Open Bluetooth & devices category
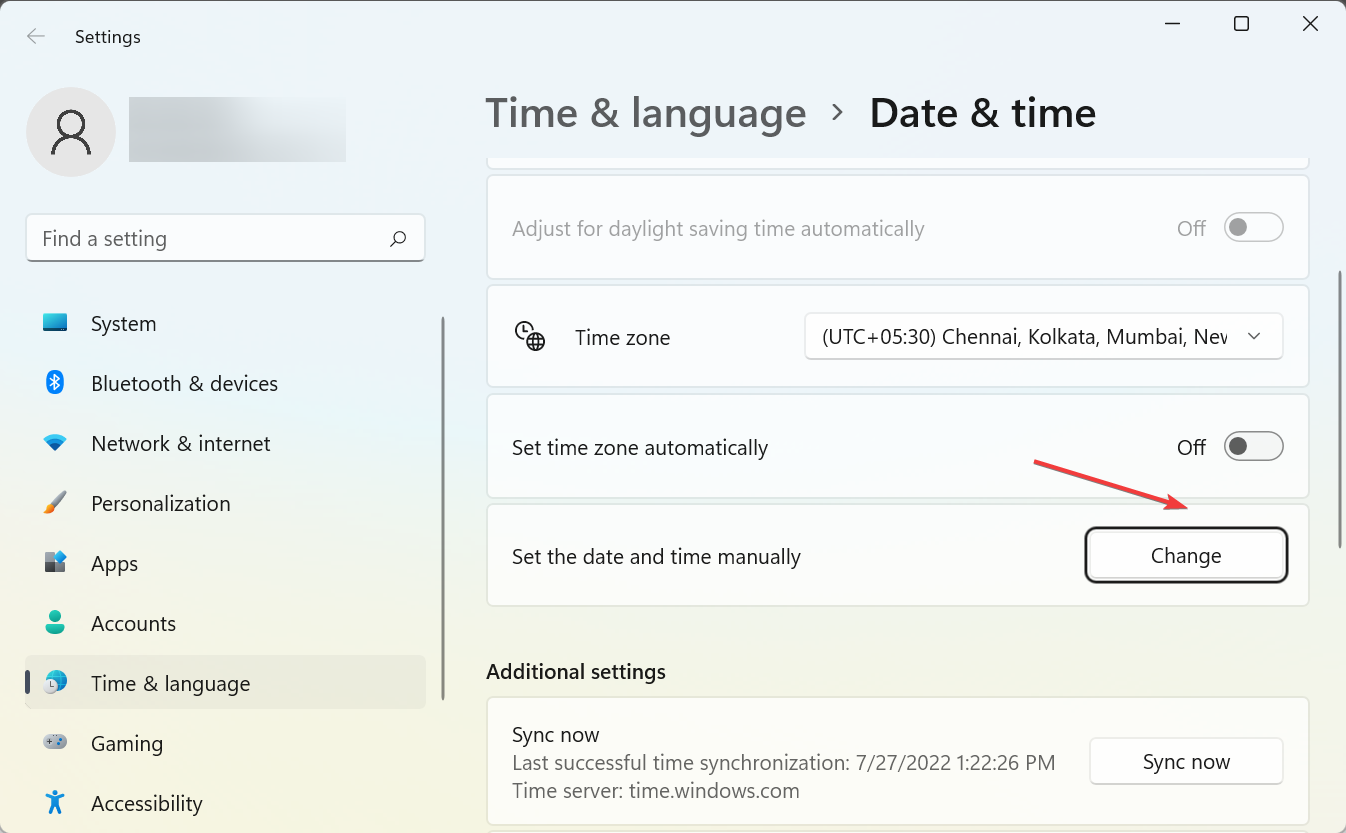This screenshot has height=833, width=1346. coord(225,383)
